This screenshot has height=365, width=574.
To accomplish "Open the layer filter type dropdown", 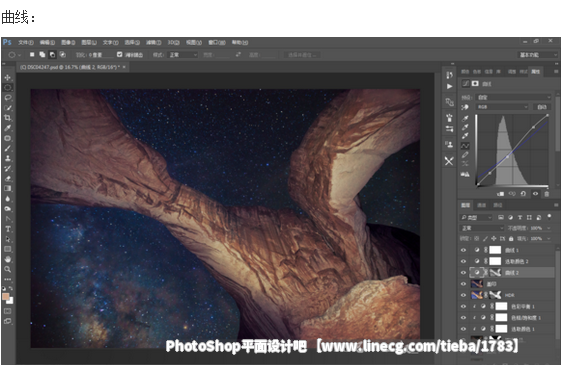I will [x=476, y=217].
